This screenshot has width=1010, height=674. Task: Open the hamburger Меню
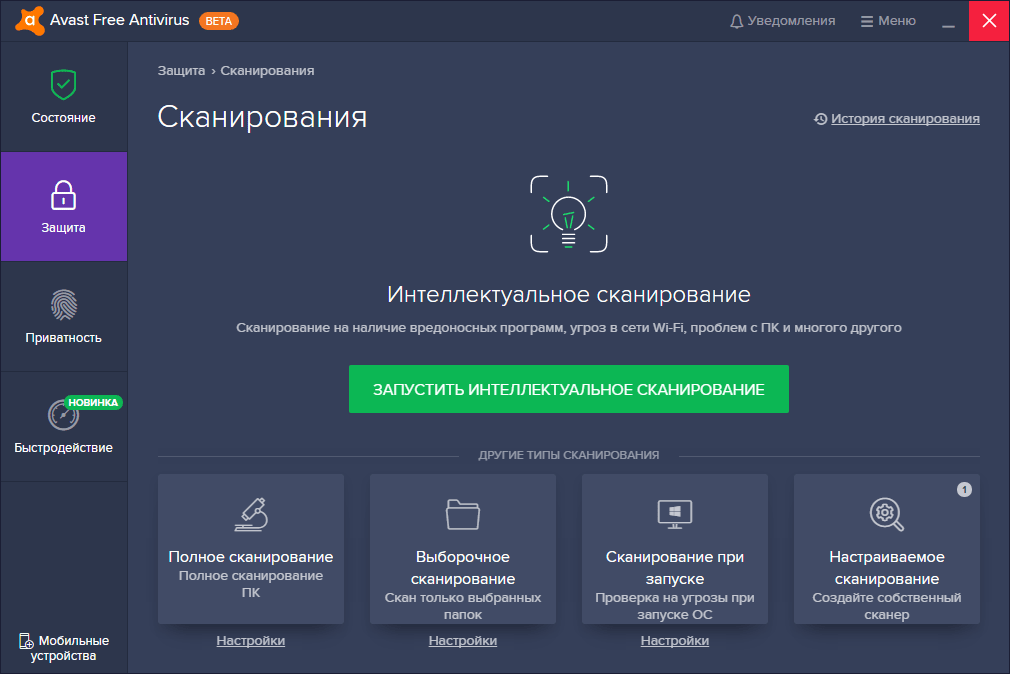coord(888,21)
